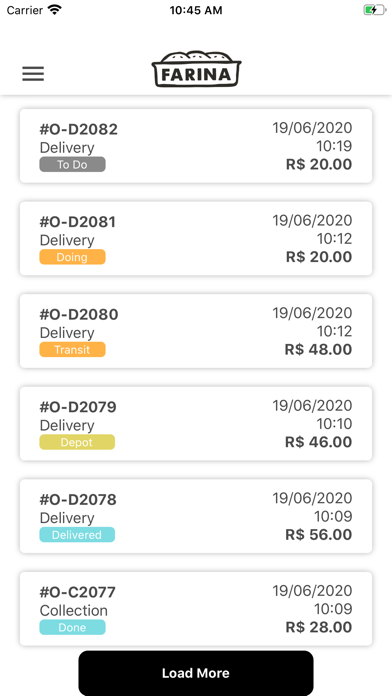The width and height of the screenshot is (392, 696).
Task: Open order #O-D2082
Action: coord(196,146)
